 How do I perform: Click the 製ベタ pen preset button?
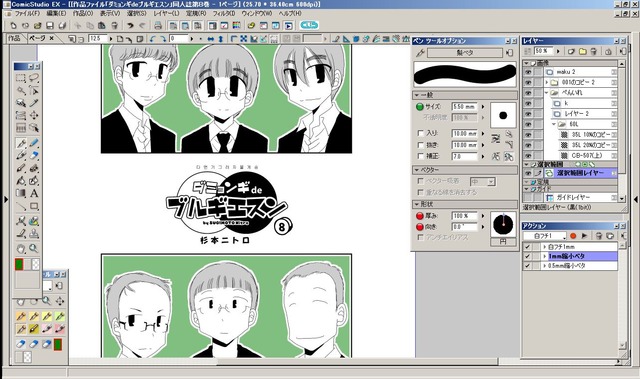(465, 53)
